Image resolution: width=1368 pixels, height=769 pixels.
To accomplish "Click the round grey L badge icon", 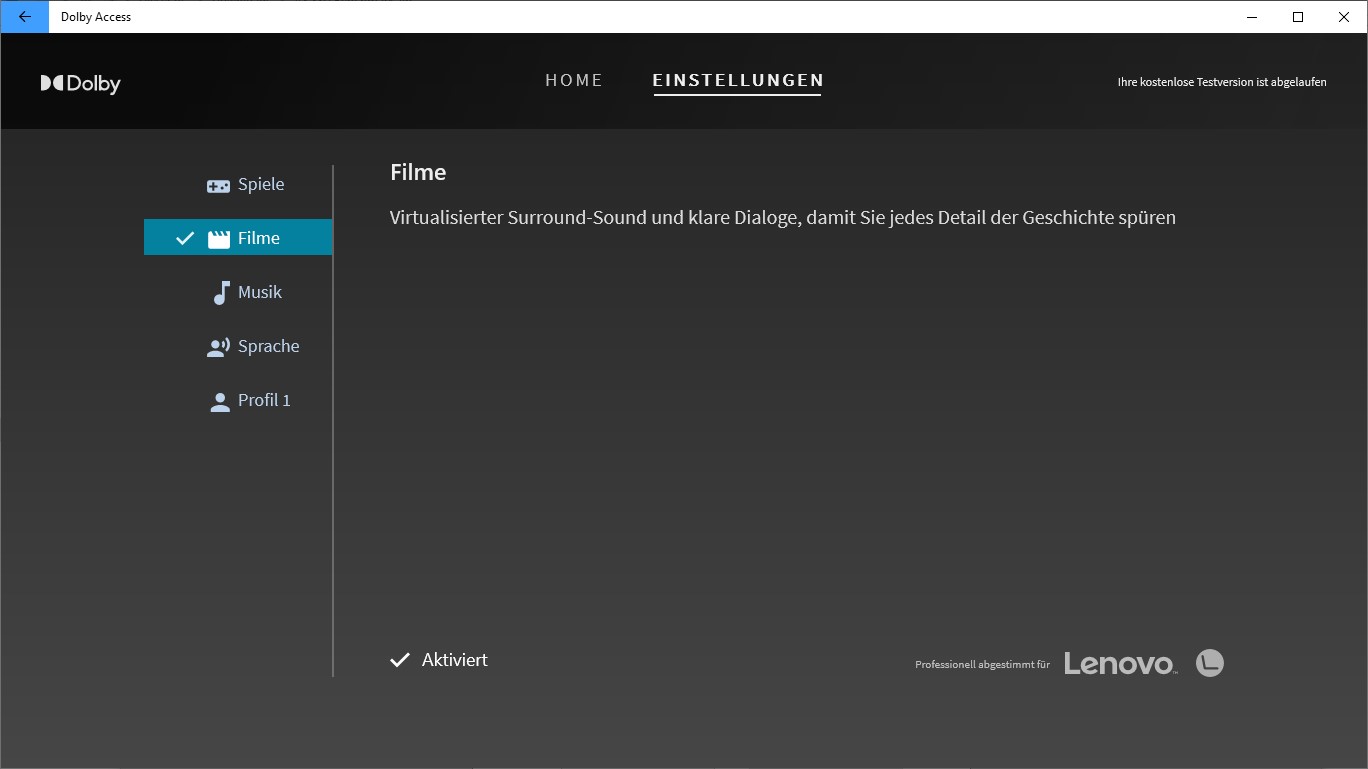I will pos(1210,663).
